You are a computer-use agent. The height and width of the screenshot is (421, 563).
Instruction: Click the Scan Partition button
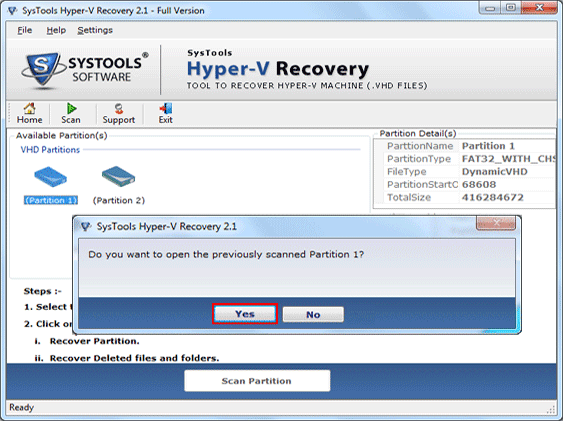(x=257, y=381)
